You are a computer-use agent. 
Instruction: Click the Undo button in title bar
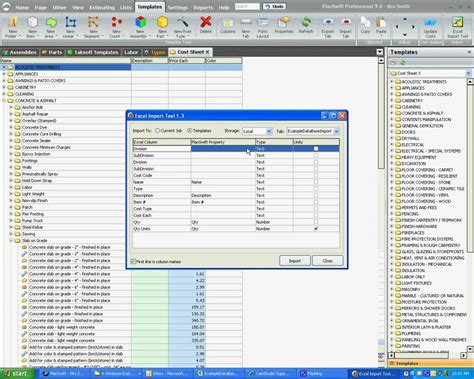pyautogui.click(x=275, y=6)
